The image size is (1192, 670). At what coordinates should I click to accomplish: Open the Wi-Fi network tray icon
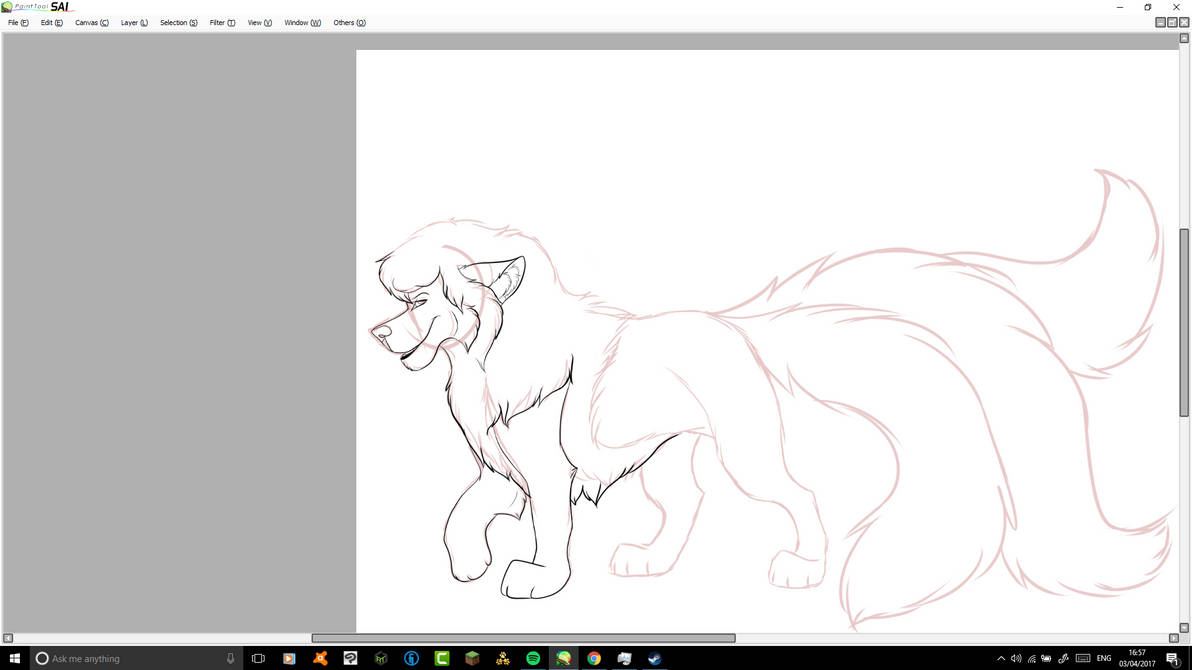(1032, 659)
